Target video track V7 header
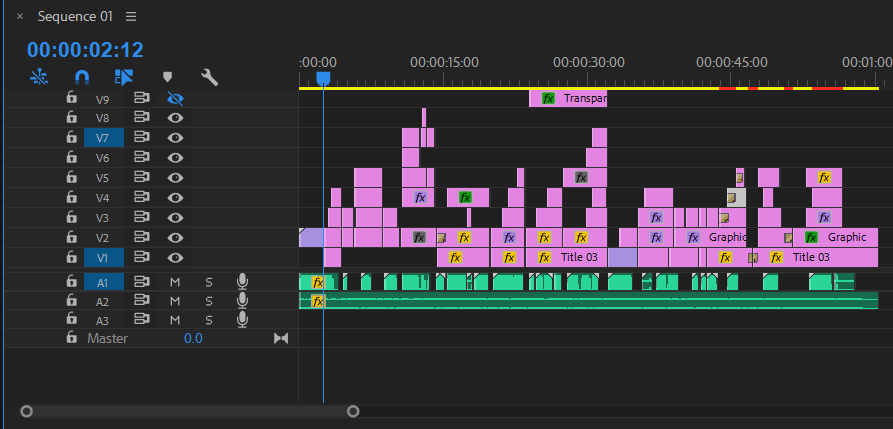The image size is (893, 429). tap(103, 138)
